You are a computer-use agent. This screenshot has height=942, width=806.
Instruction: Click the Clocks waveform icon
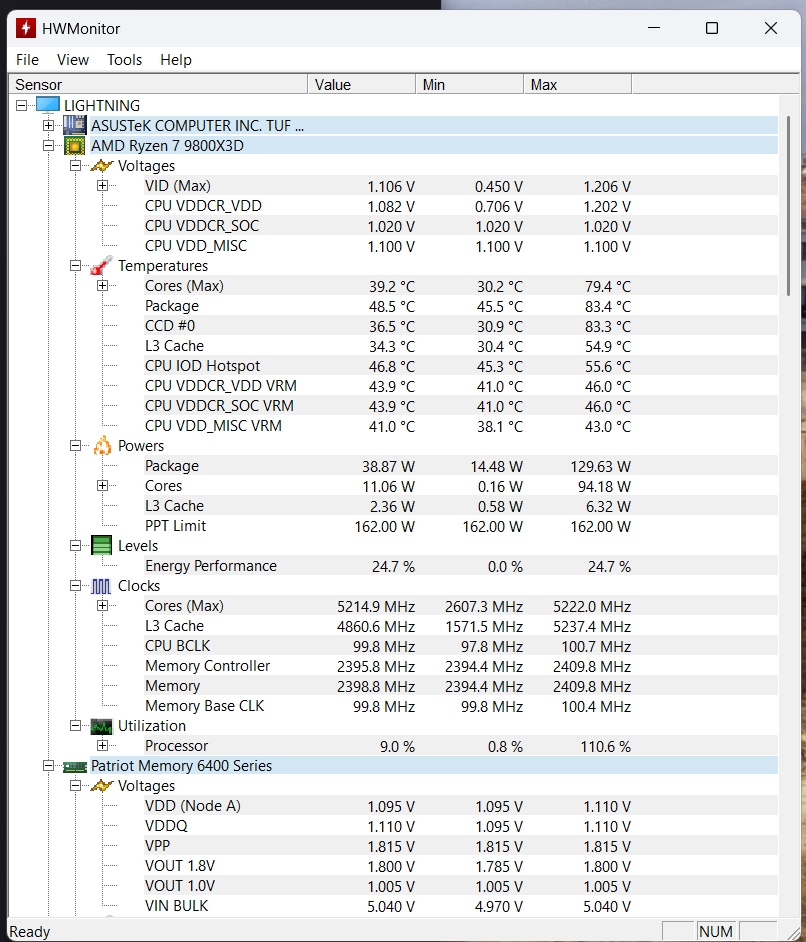[101, 586]
